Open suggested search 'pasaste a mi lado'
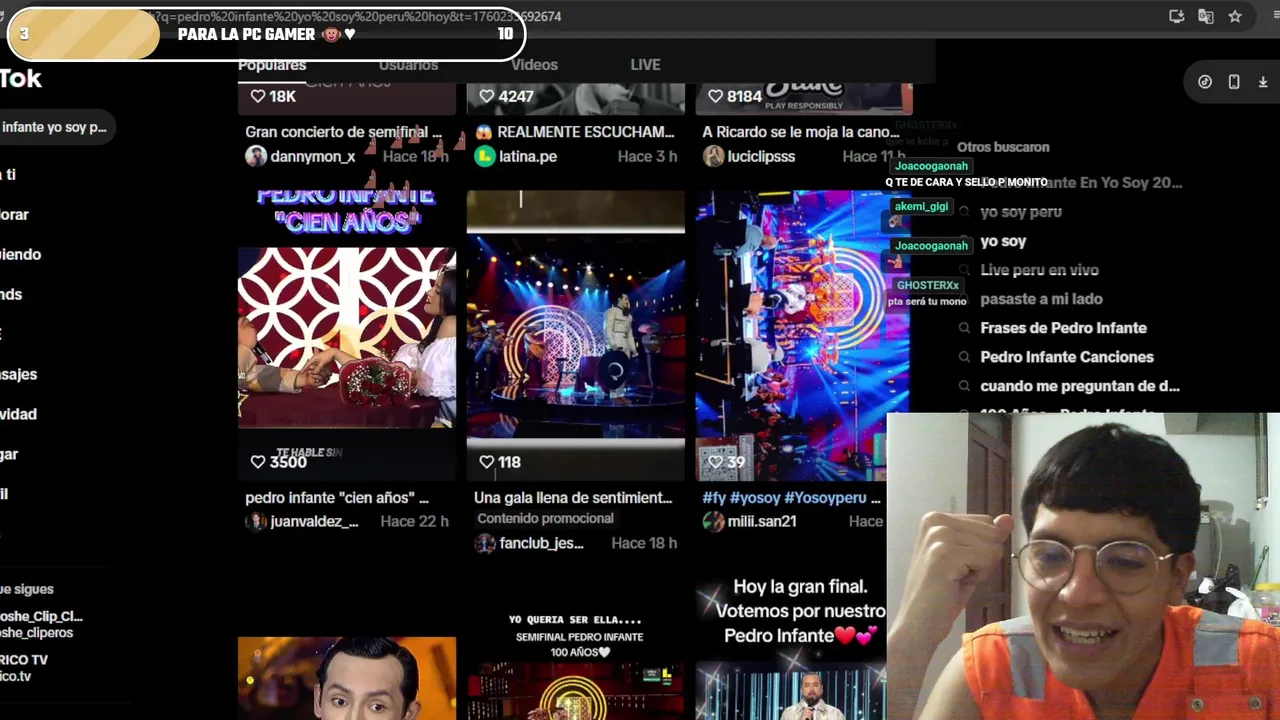Screen dimensions: 1280x720 pyautogui.click(x=1041, y=299)
